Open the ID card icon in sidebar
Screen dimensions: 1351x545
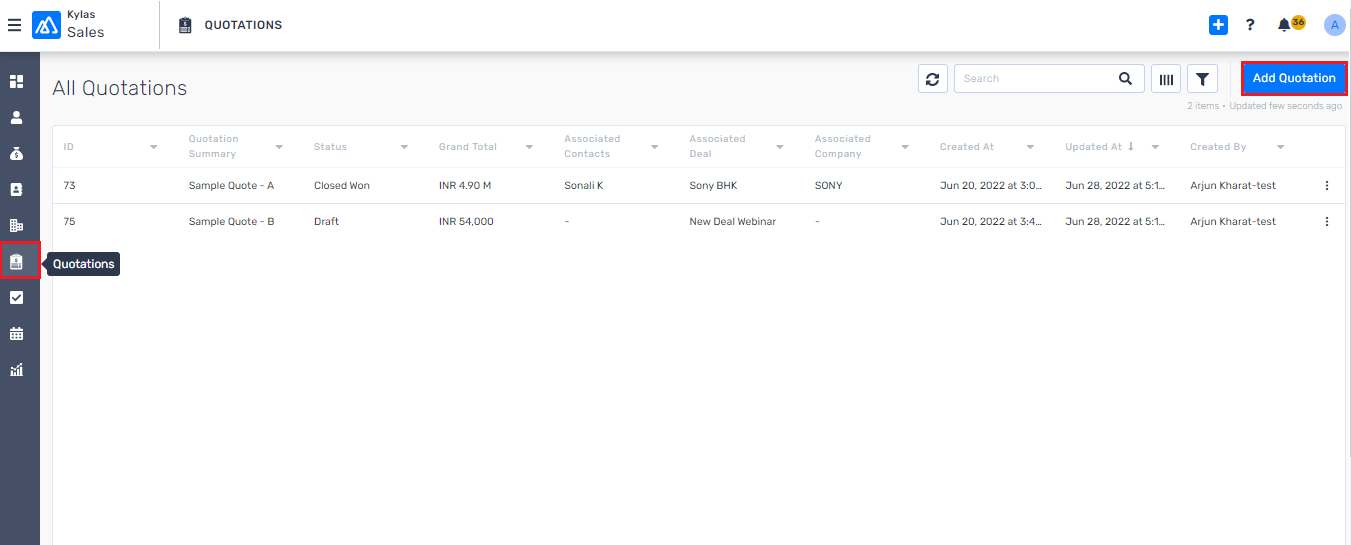pyautogui.click(x=16, y=189)
